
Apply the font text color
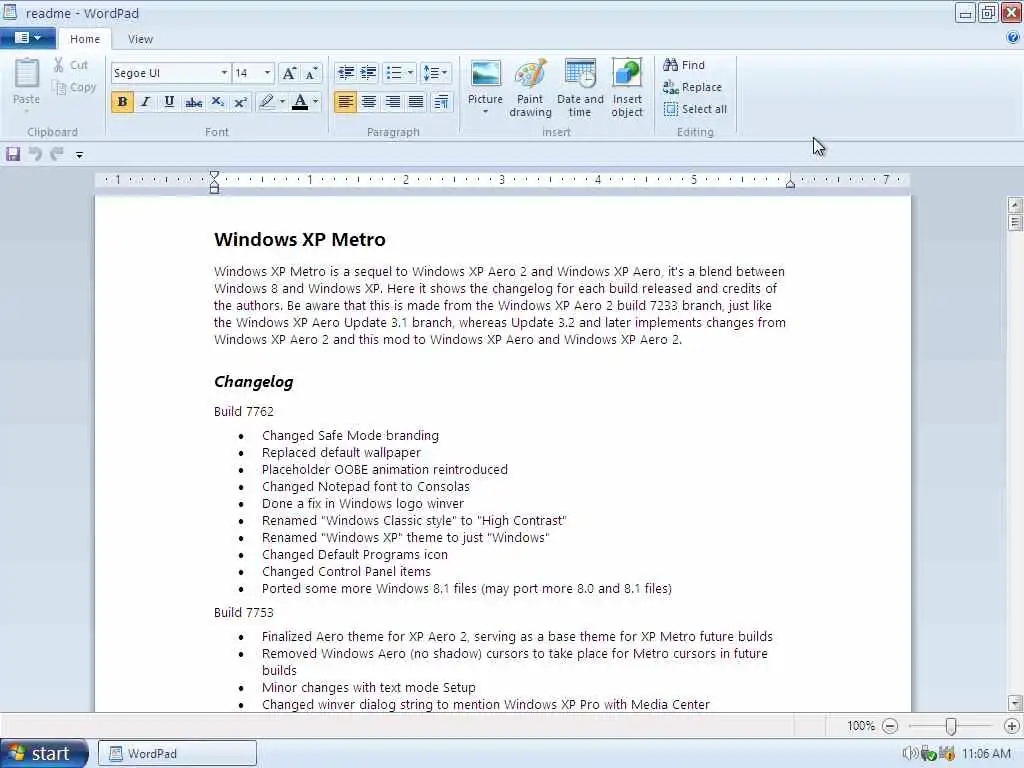(300, 102)
